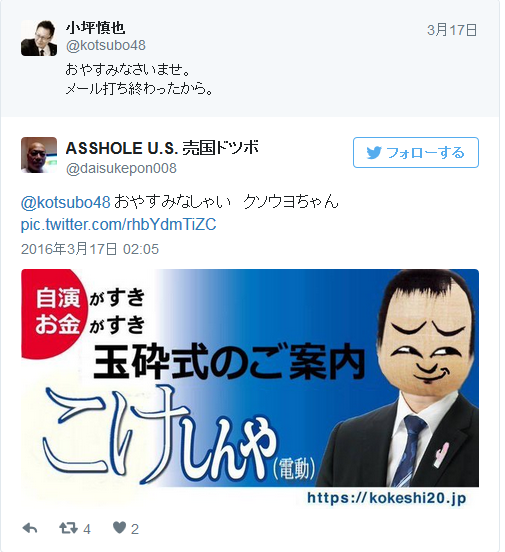Click the reply arrow icon

coord(30,528)
